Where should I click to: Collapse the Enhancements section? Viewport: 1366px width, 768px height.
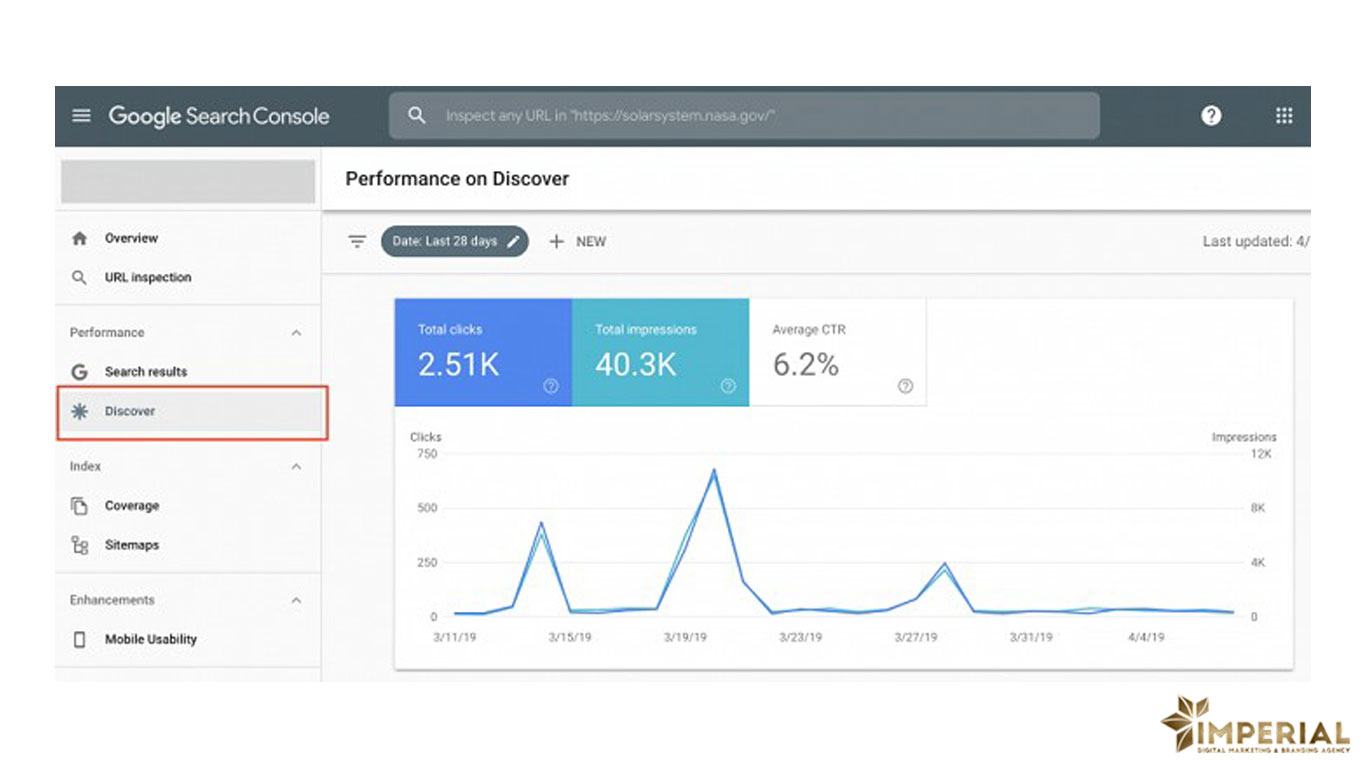296,601
